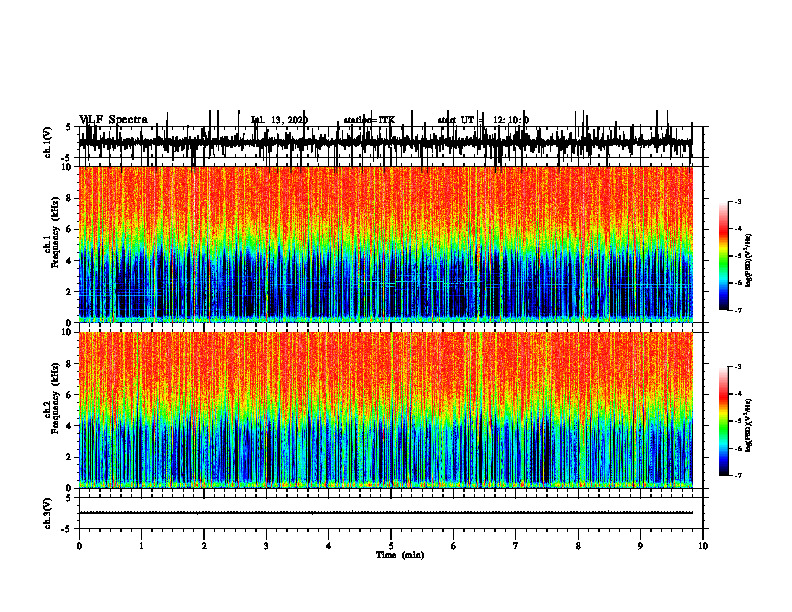This screenshot has width=792, height=612.
Task: Click the "-7" tick on ch.1 color bar
Action: point(737,310)
